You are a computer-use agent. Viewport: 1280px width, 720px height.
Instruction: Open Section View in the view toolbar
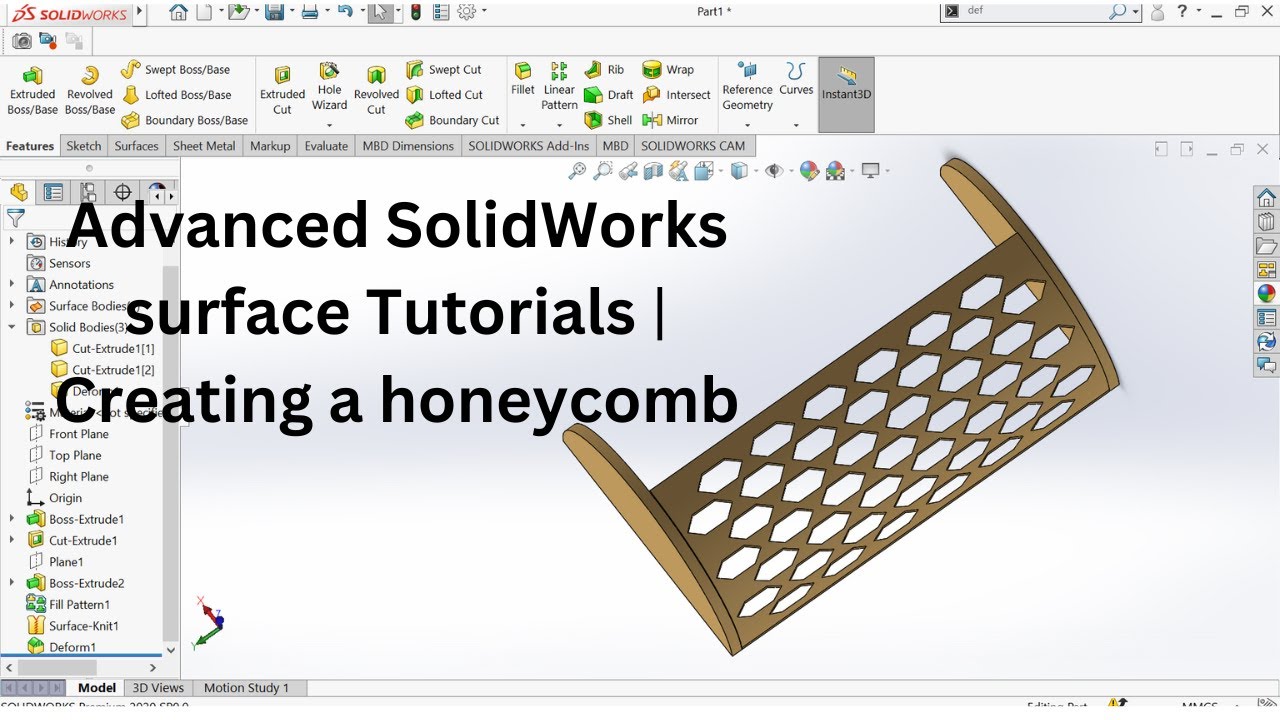pyautogui.click(x=654, y=171)
